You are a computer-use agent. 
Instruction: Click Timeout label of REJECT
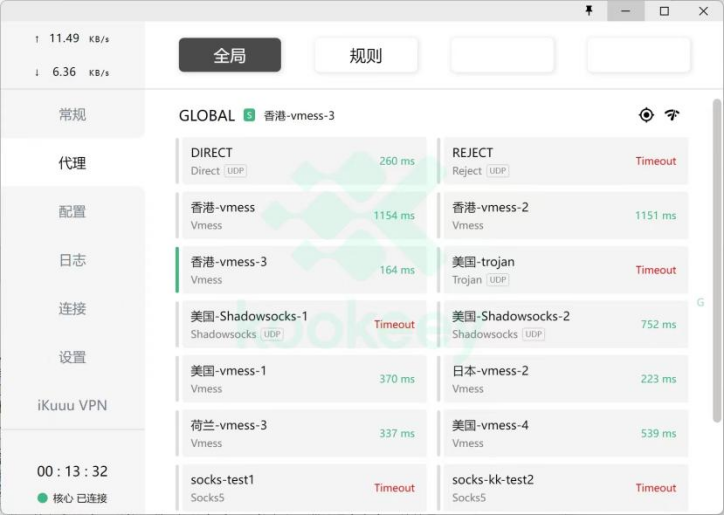click(656, 161)
